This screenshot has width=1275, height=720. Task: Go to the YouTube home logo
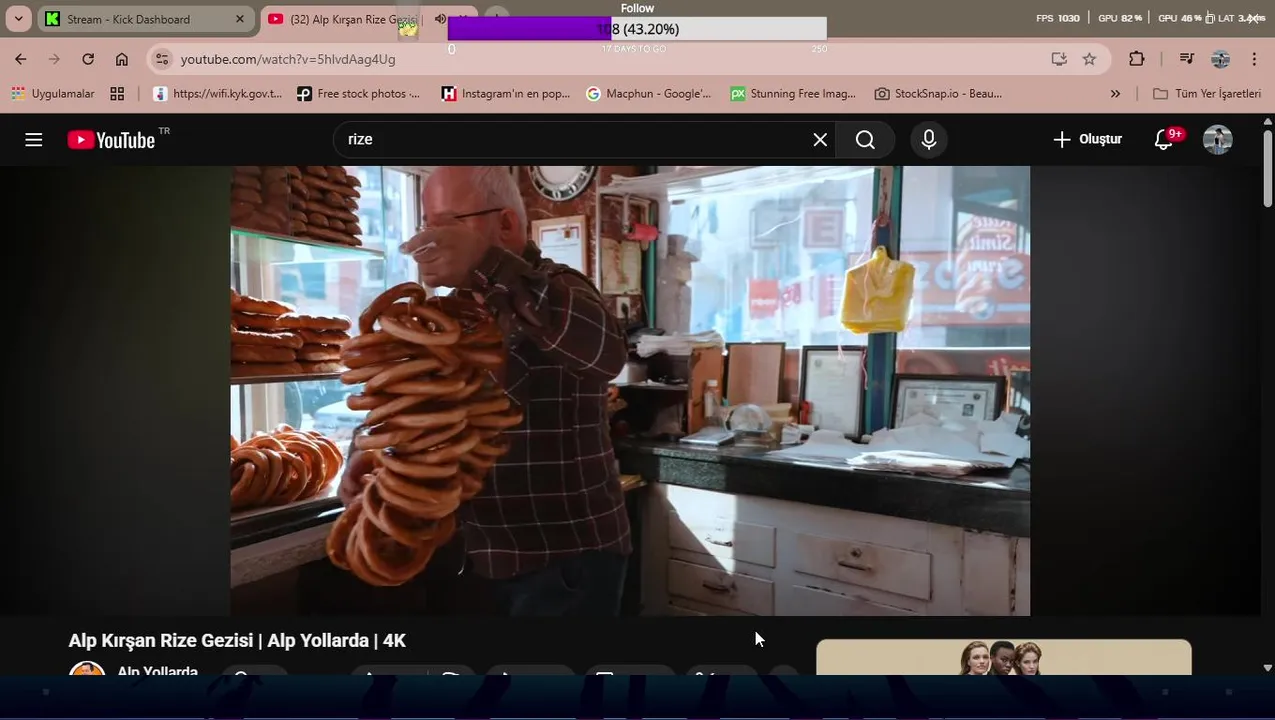click(x=111, y=140)
